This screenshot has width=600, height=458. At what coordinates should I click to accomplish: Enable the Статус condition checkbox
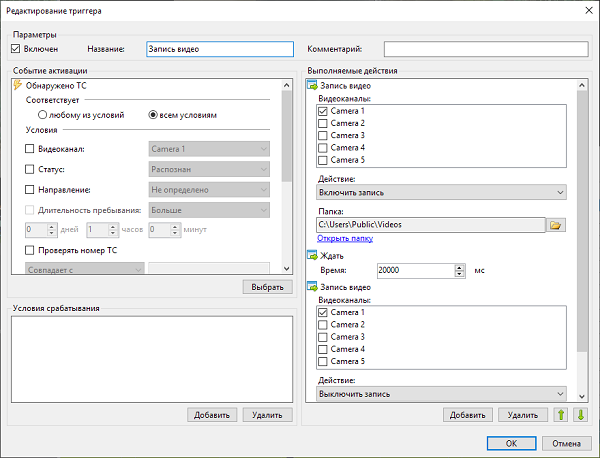(x=29, y=169)
